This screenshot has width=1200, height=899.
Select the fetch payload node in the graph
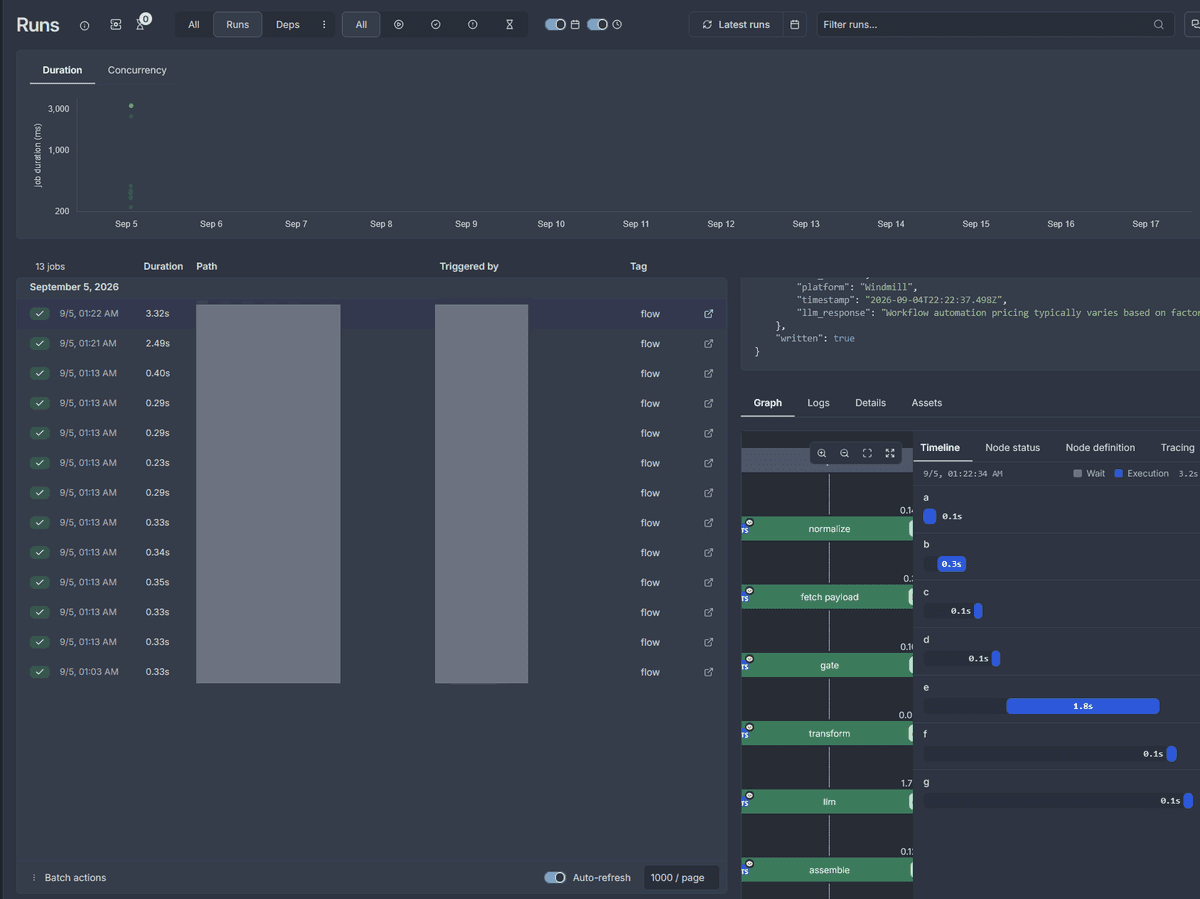click(827, 597)
